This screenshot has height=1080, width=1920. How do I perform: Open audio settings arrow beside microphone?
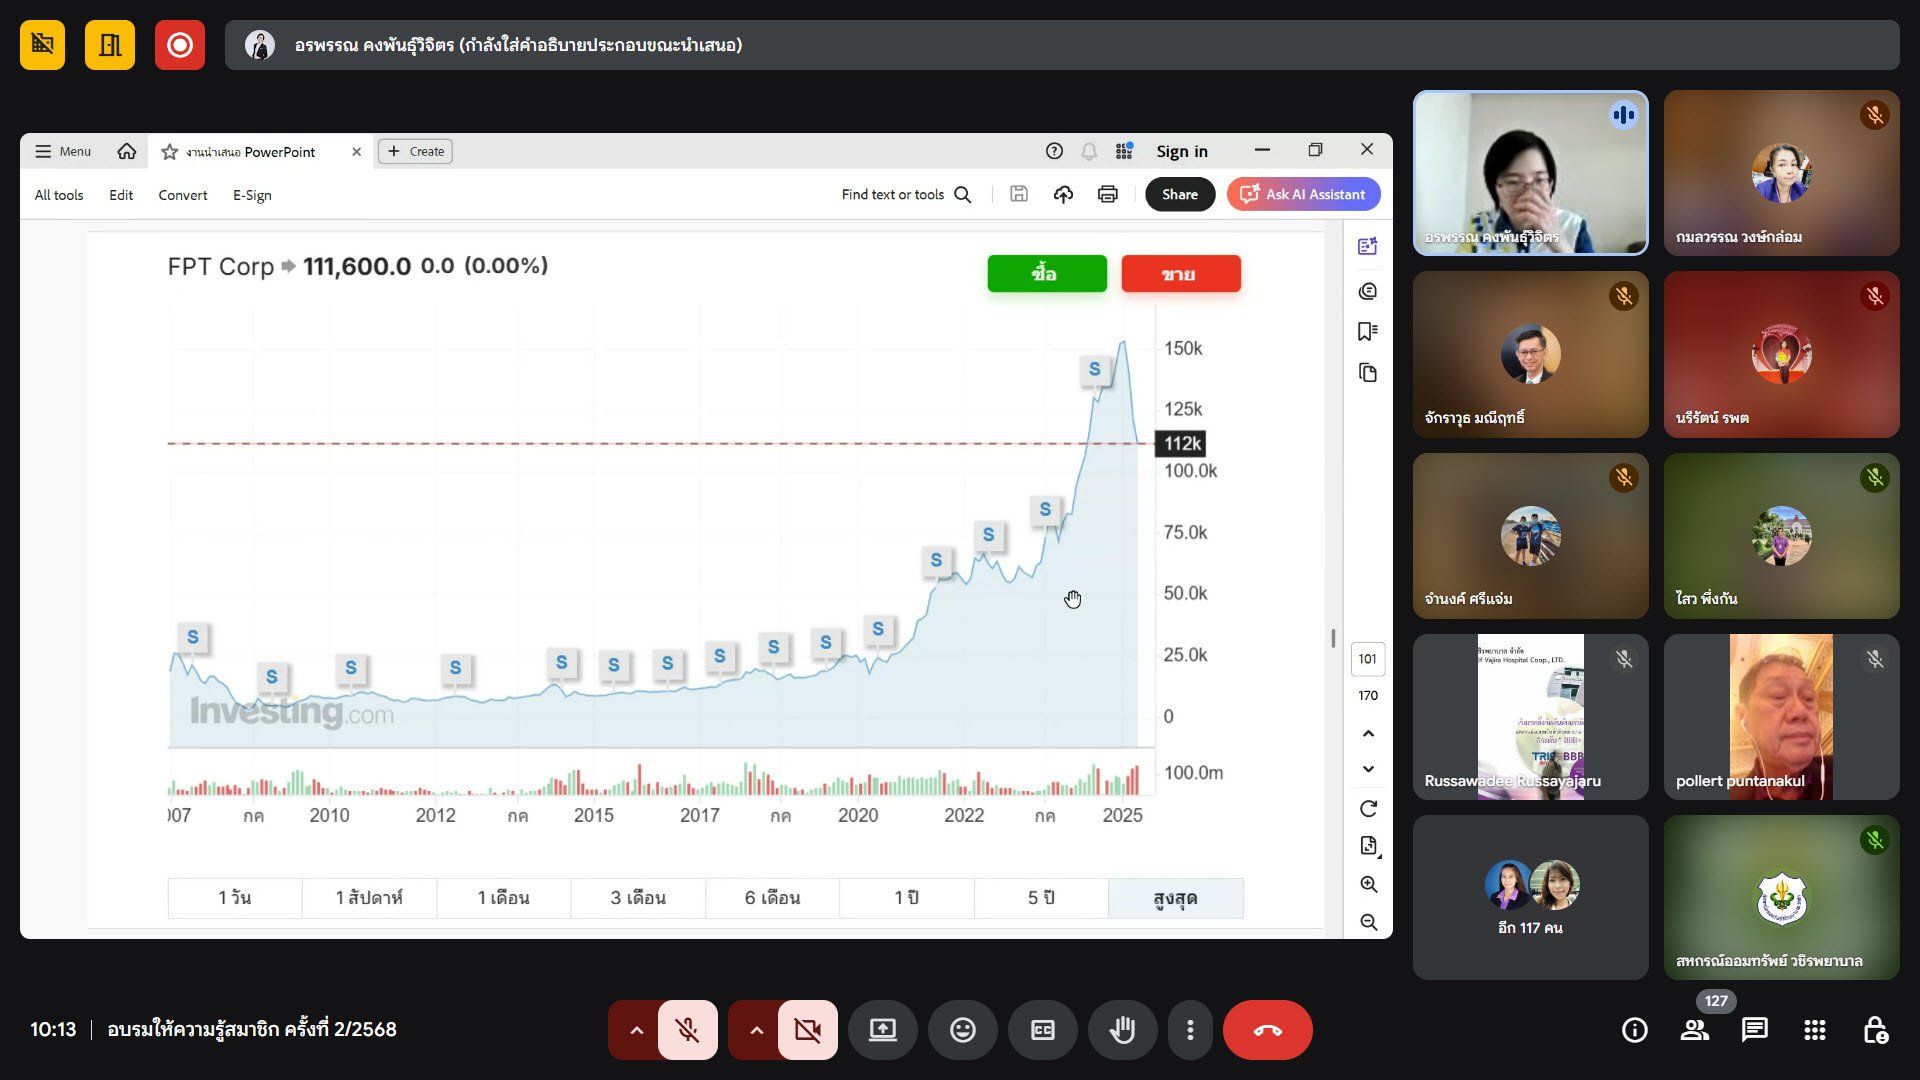pos(636,1030)
